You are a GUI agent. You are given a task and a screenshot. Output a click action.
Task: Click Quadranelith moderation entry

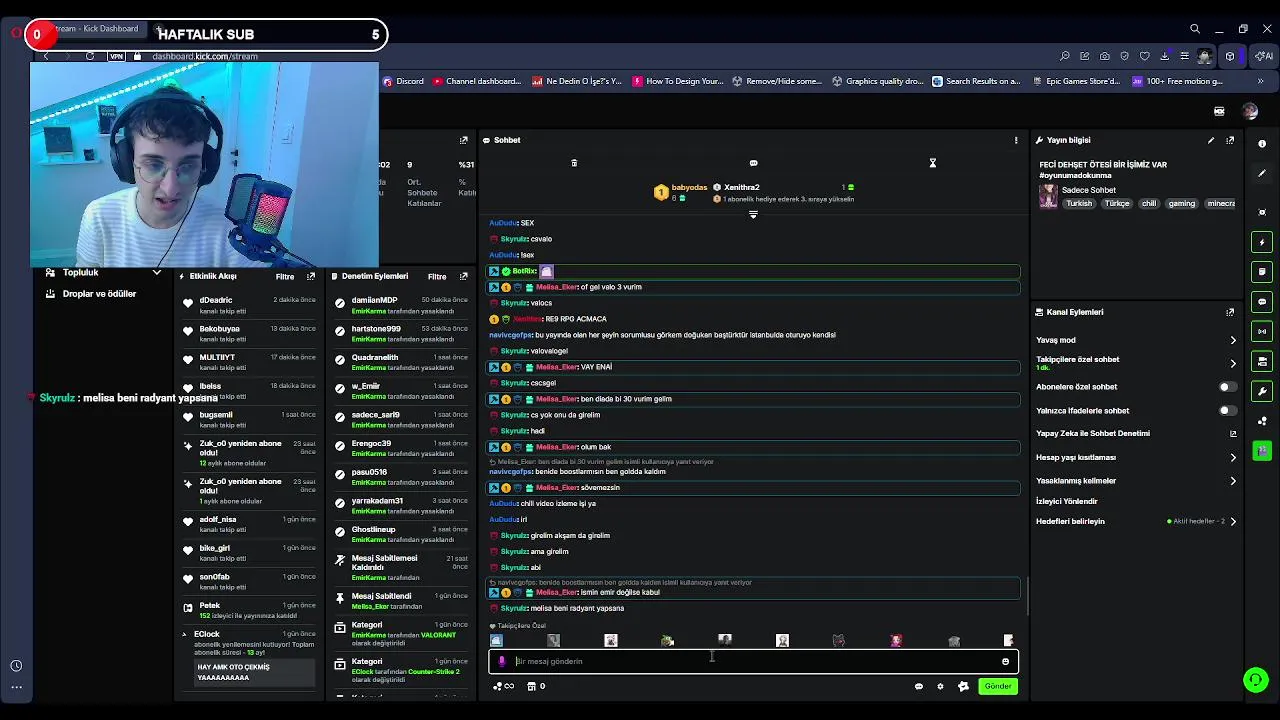pyautogui.click(x=402, y=362)
